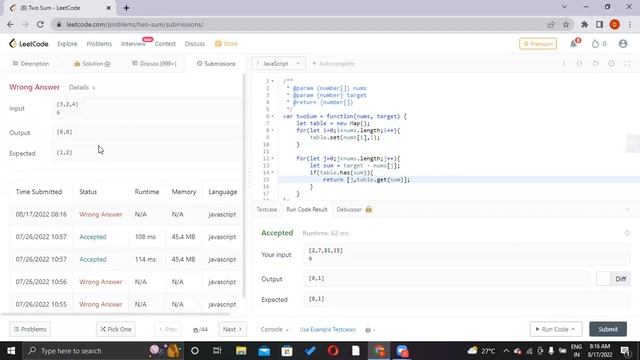This screenshot has width=640, height=360.
Task: Enter editor fullscreen mode icon
Action: 627,64
